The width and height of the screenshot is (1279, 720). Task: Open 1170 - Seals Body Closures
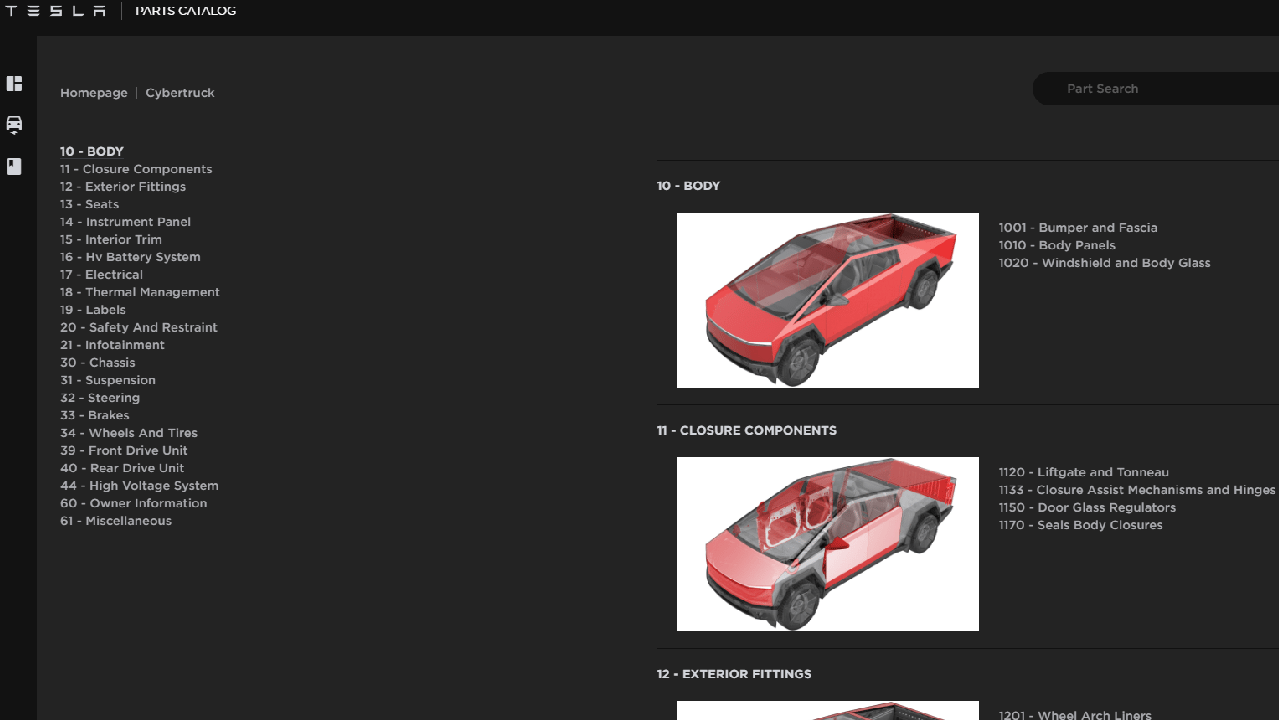click(x=1080, y=525)
